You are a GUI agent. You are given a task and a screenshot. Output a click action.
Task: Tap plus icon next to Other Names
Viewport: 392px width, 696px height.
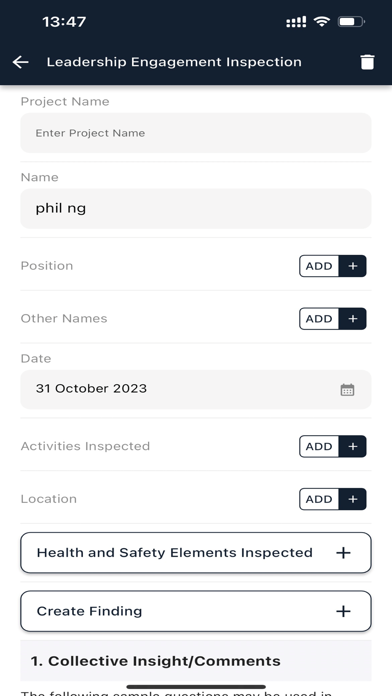pyautogui.click(x=352, y=319)
